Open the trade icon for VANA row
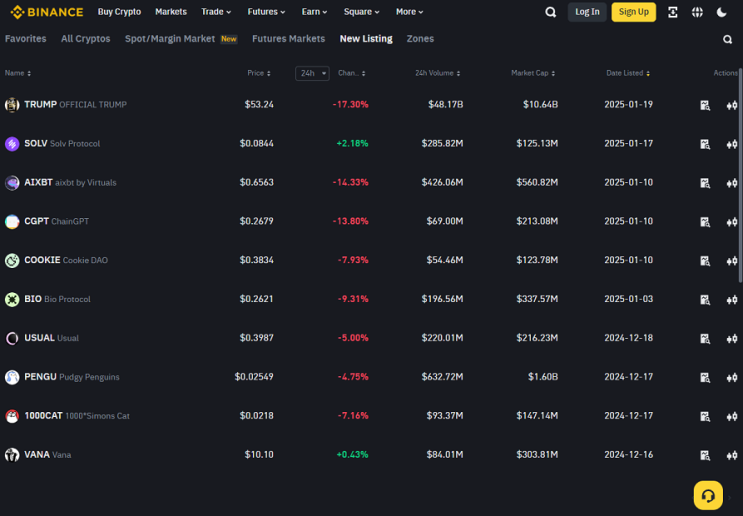The height and width of the screenshot is (516, 743). (x=732, y=455)
